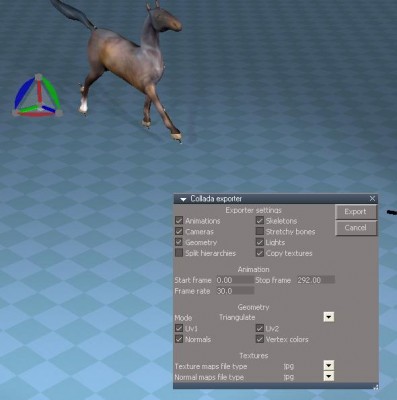Screen dimensions: 397x400
Task: Click the Textures section heading
Action: pos(254,356)
